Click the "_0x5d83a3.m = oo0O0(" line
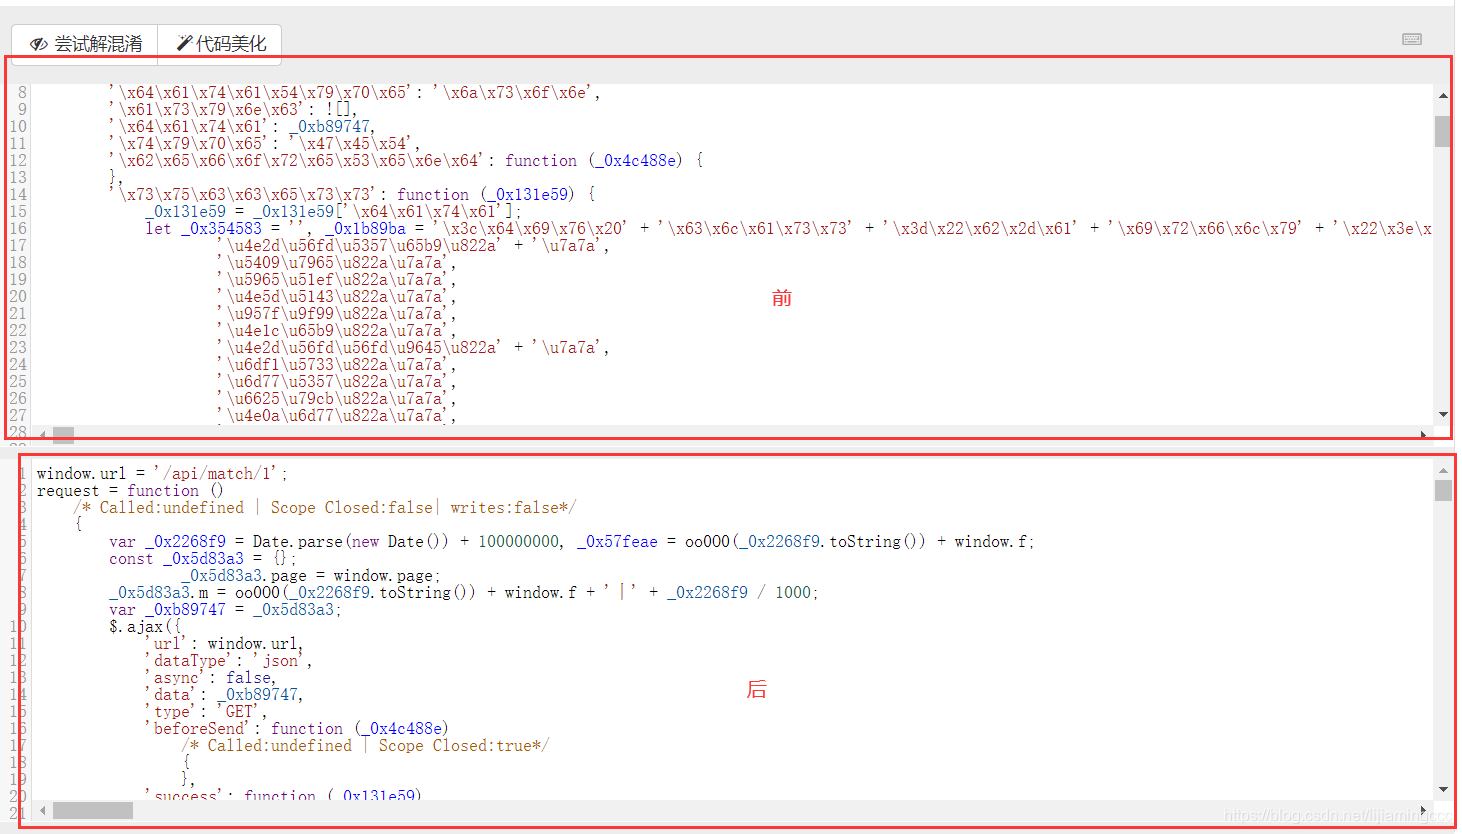 (x=463, y=593)
